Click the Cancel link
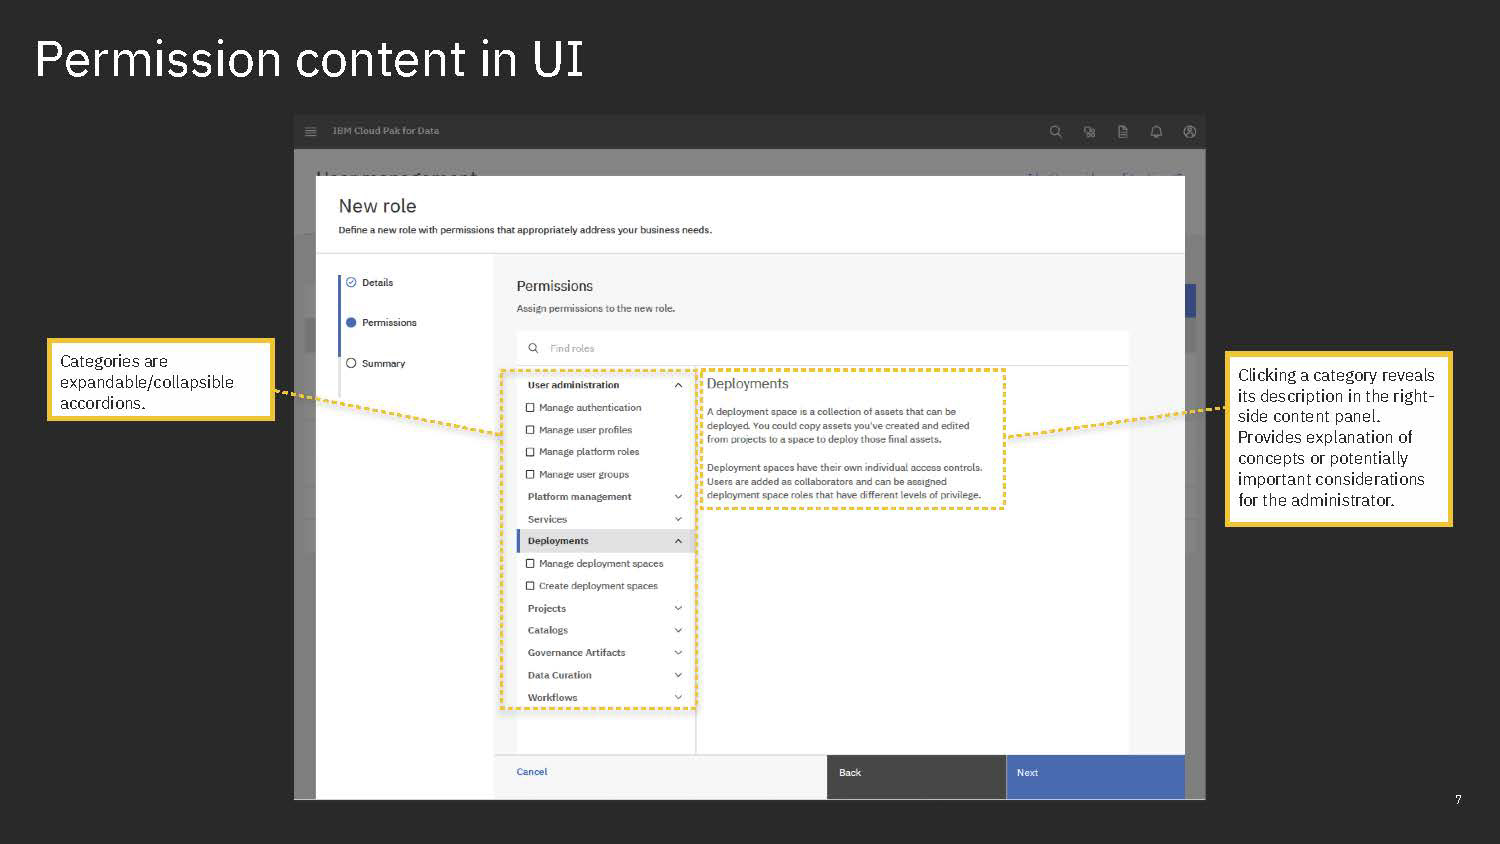This screenshot has width=1500, height=844. coord(532,772)
